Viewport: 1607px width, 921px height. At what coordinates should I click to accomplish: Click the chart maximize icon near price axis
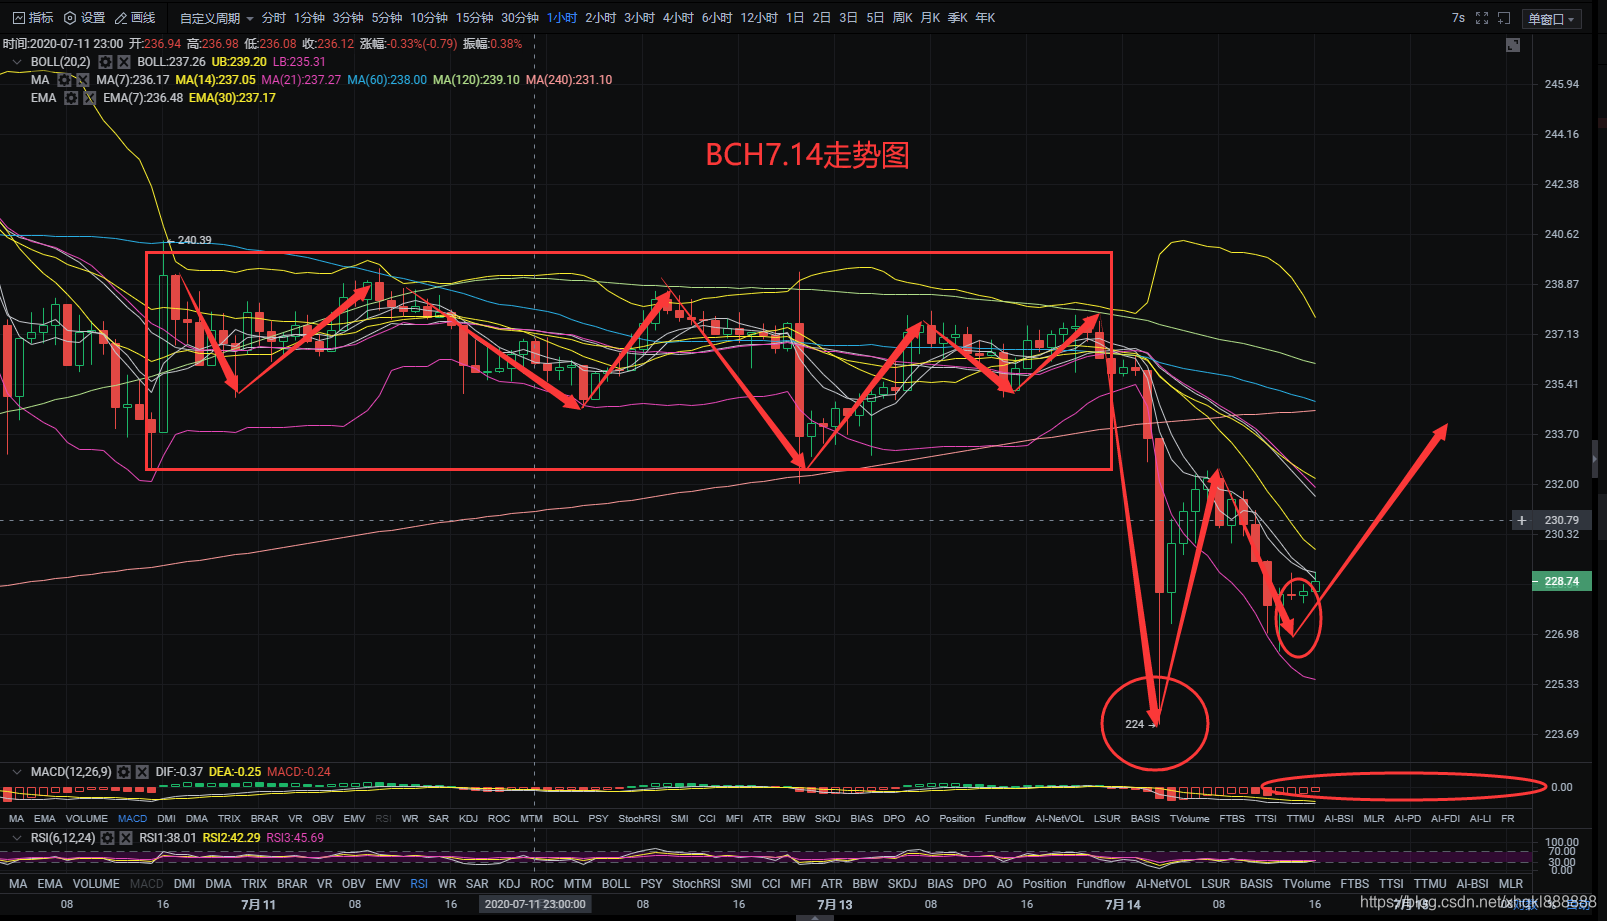(1513, 45)
